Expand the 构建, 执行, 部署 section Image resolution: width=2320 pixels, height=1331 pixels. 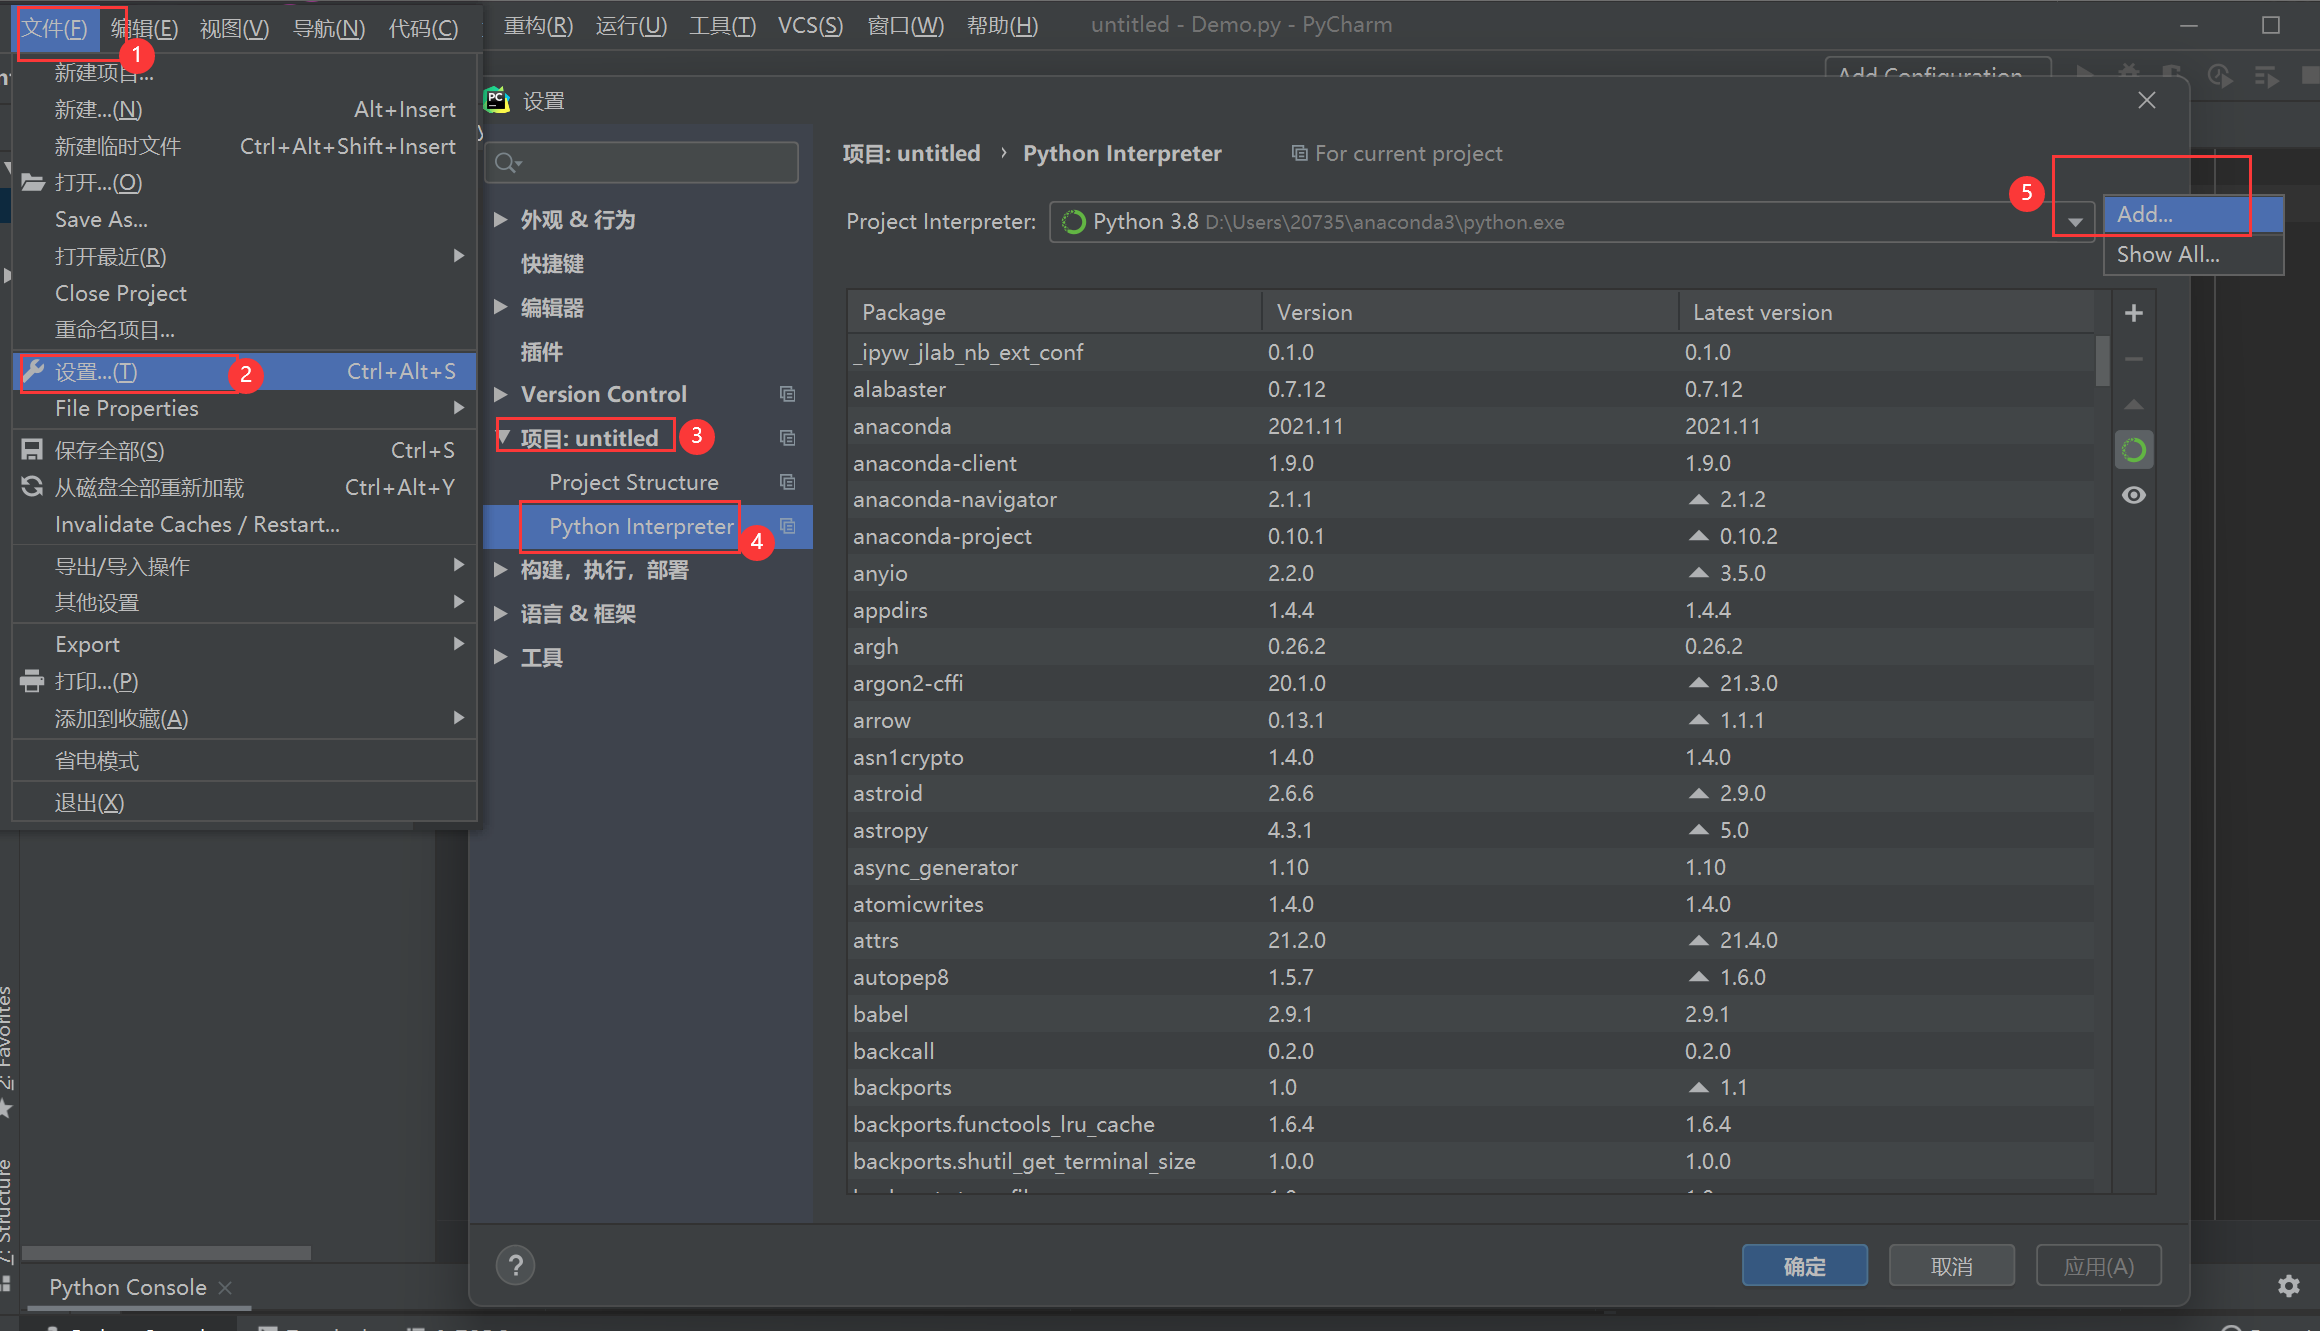pos(501,570)
